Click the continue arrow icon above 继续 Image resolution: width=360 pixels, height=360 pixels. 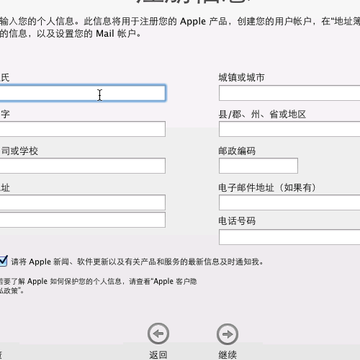point(227,334)
